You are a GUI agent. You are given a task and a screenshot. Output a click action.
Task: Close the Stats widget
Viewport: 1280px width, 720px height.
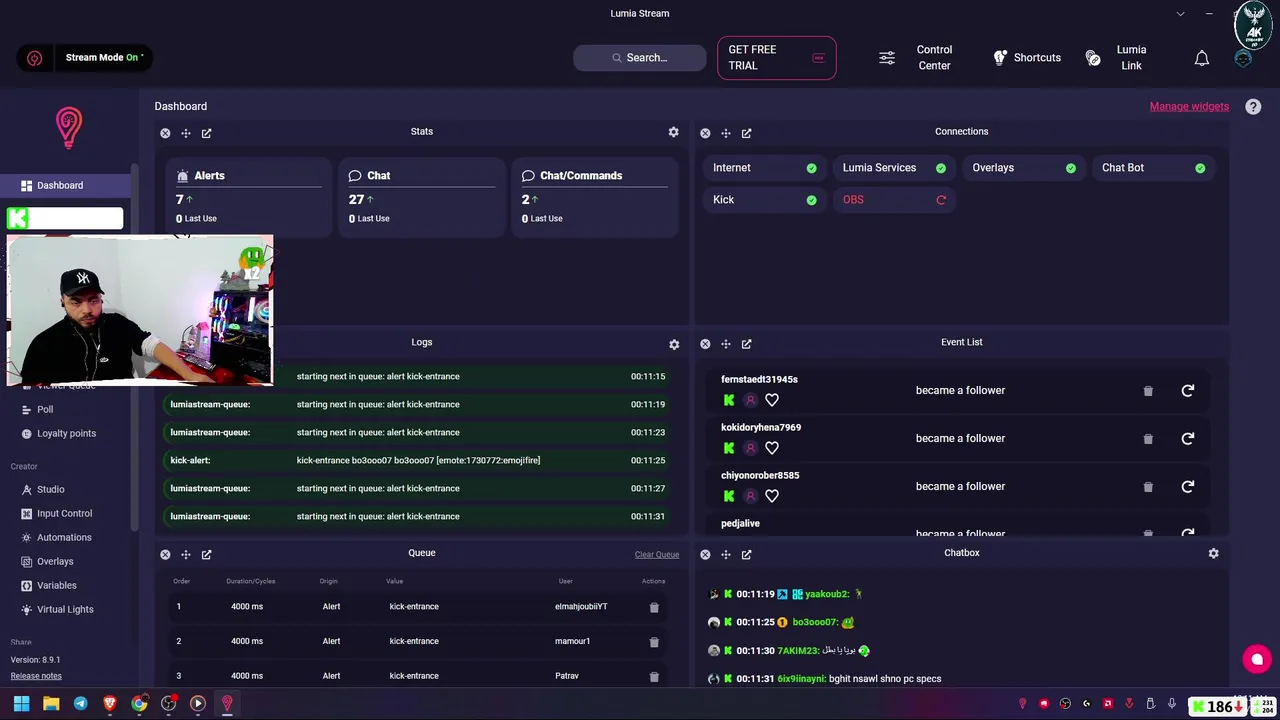click(165, 133)
